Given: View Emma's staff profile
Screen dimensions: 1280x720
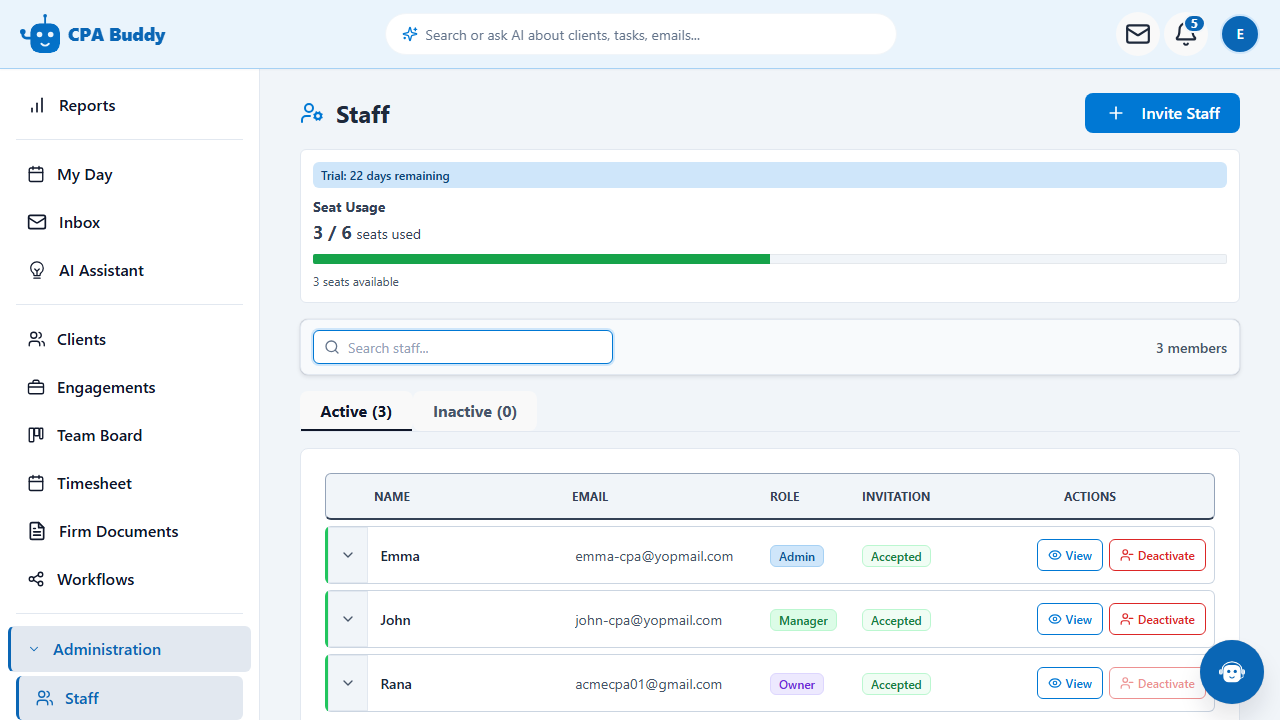Looking at the screenshot, I should click(x=1070, y=555).
